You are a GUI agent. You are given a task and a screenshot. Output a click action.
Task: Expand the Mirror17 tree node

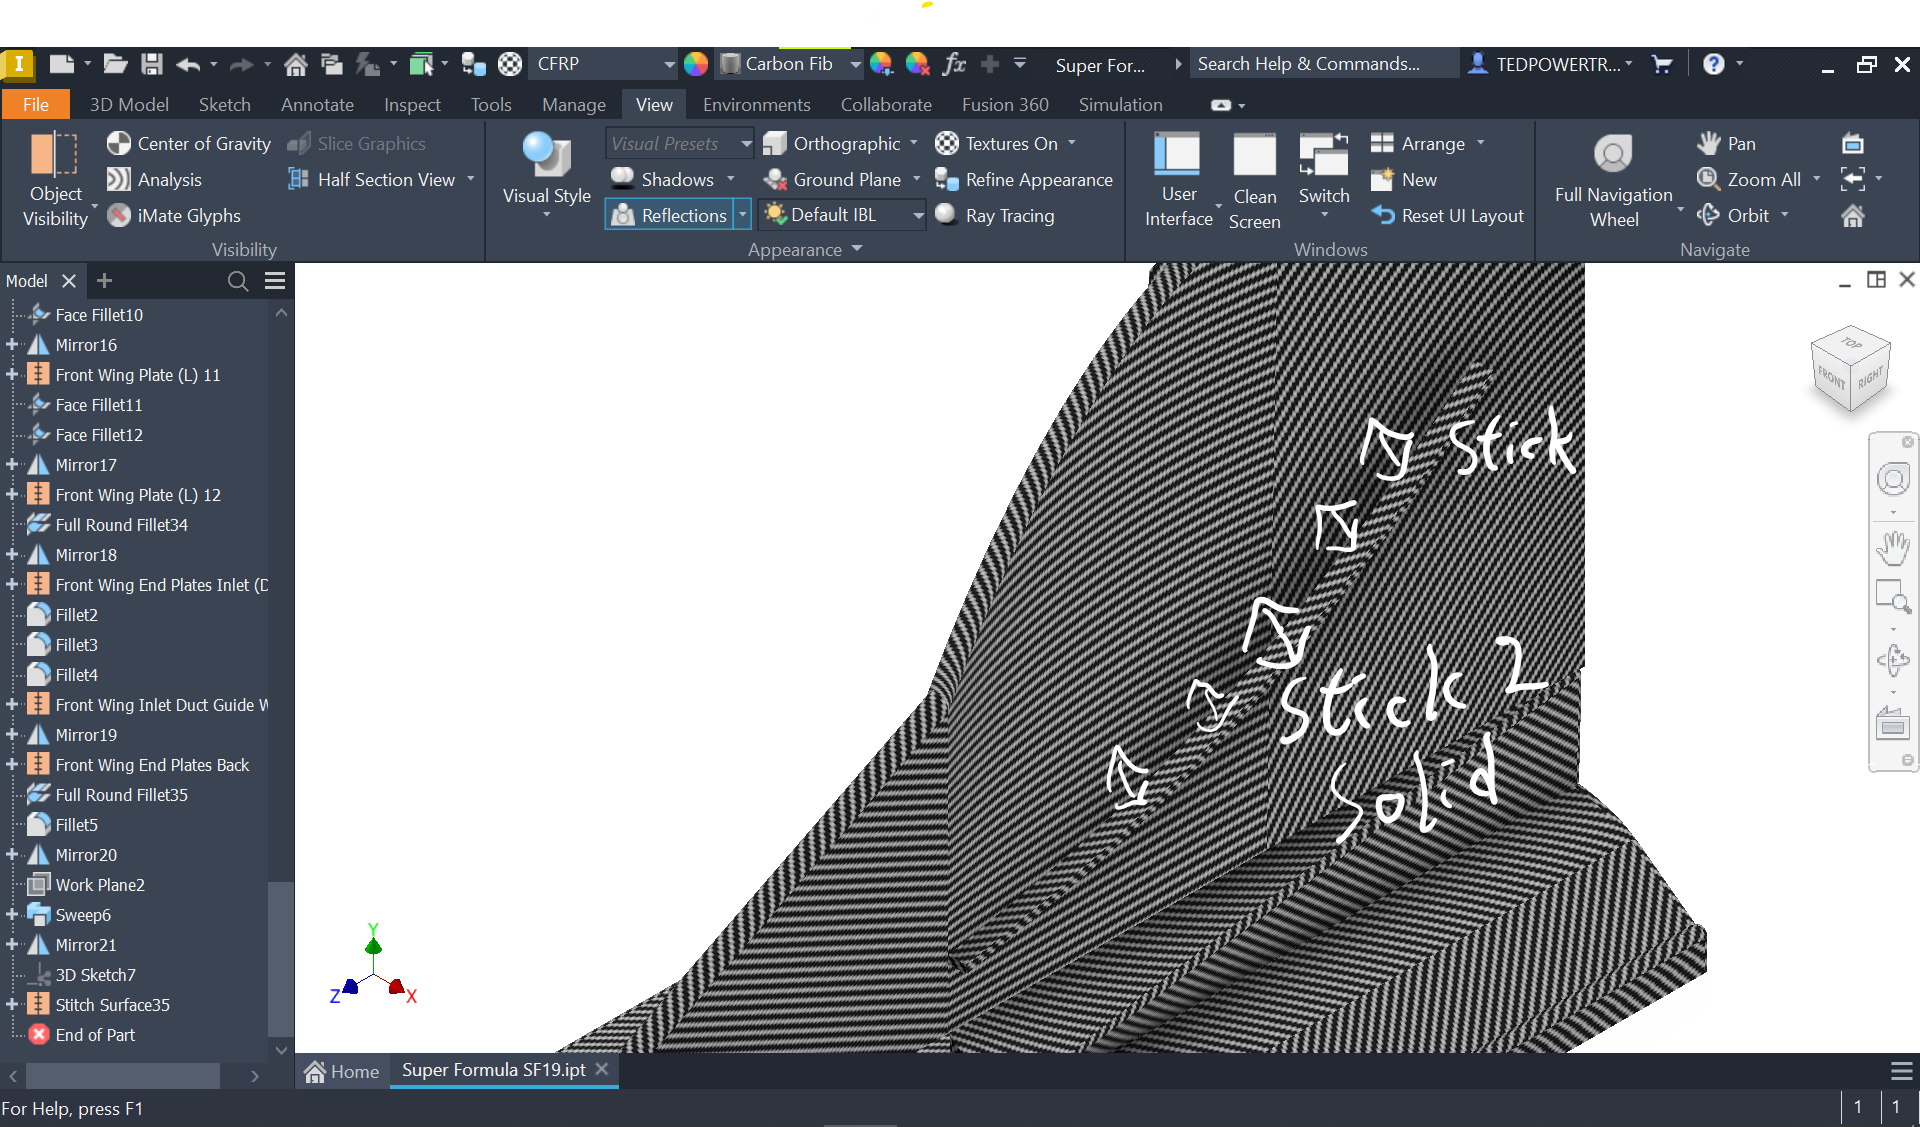pyautogui.click(x=10, y=464)
